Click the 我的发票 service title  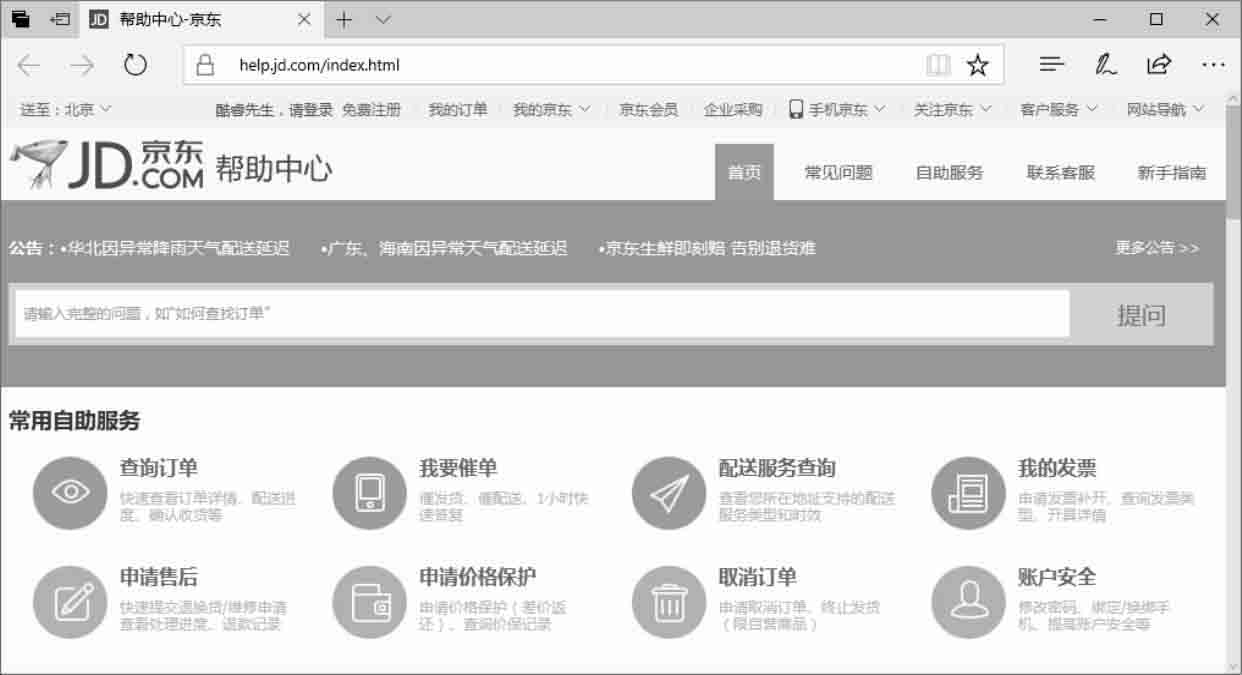pos(1057,468)
